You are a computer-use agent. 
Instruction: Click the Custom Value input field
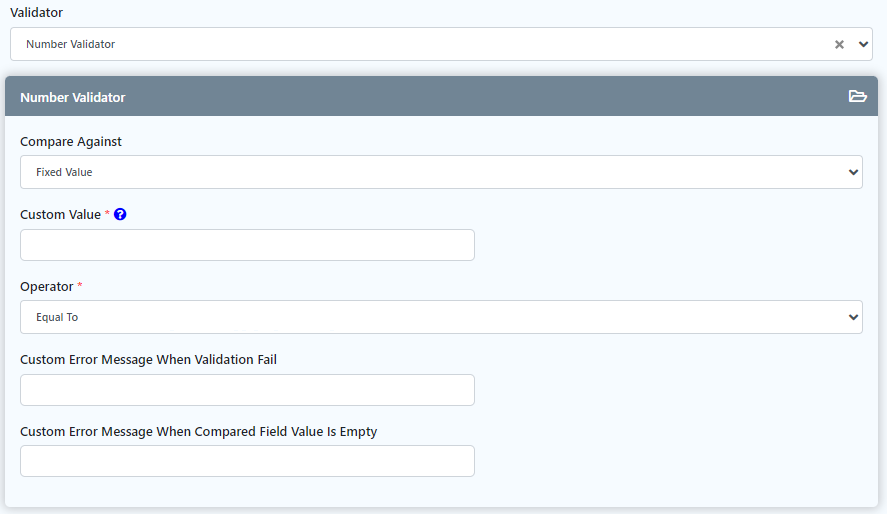(247, 245)
